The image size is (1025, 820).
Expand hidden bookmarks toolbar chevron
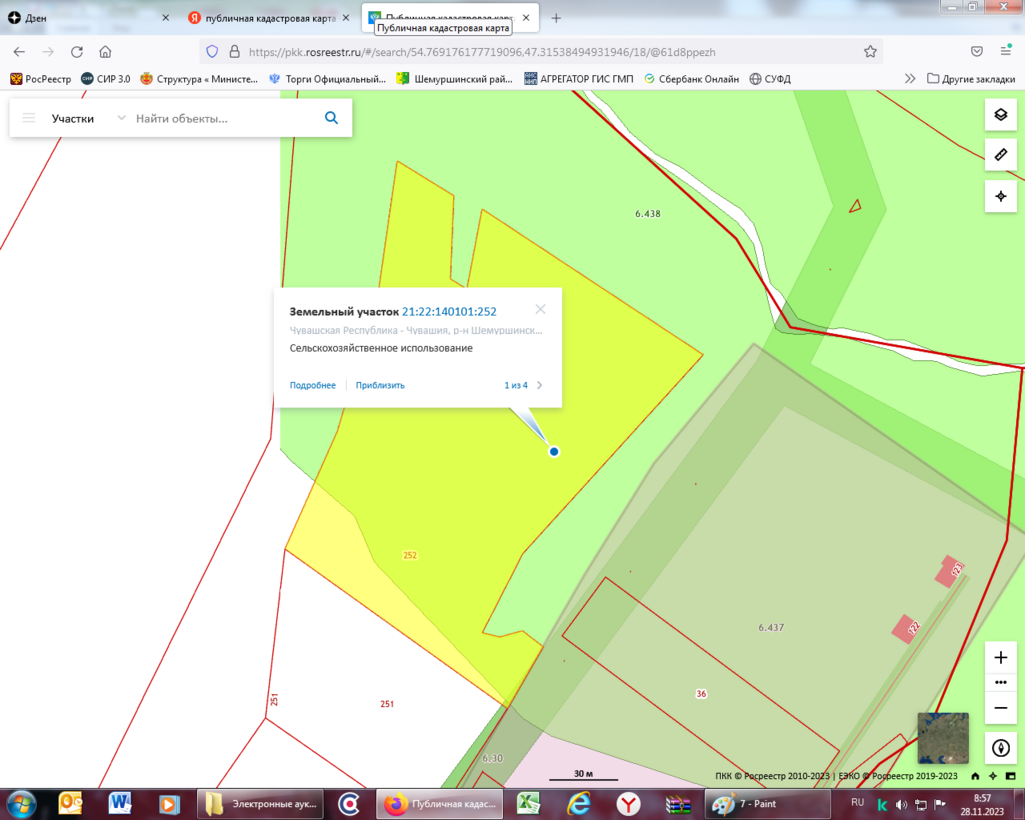click(909, 78)
